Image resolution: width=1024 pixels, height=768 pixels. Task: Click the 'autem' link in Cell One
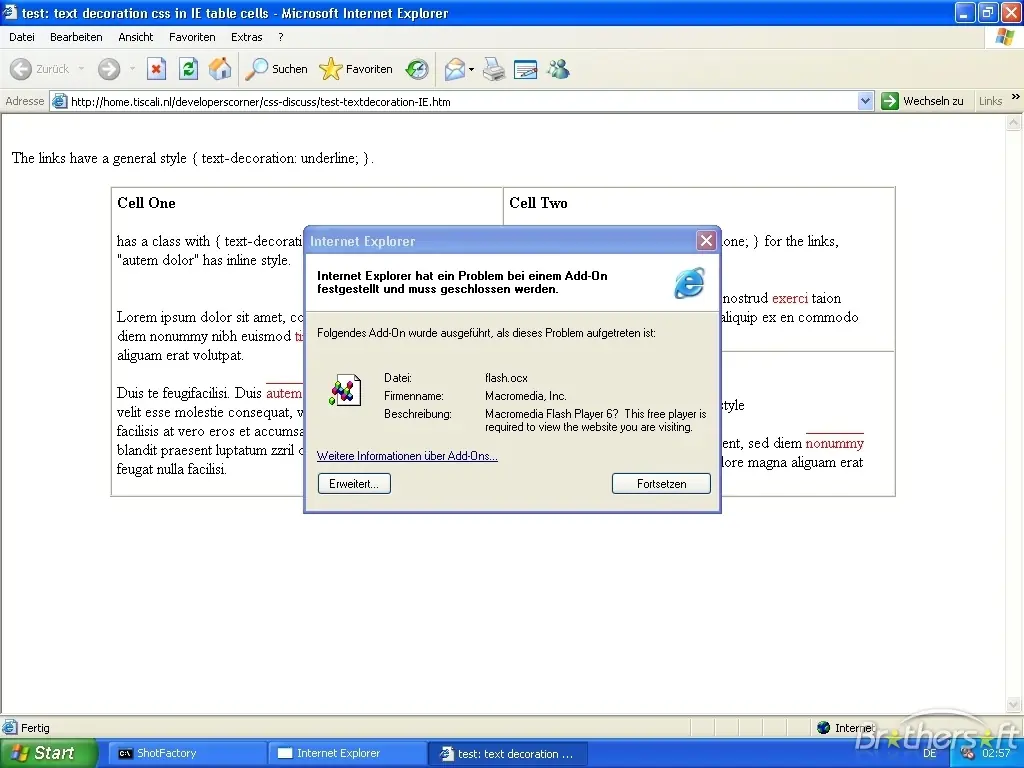(284, 393)
